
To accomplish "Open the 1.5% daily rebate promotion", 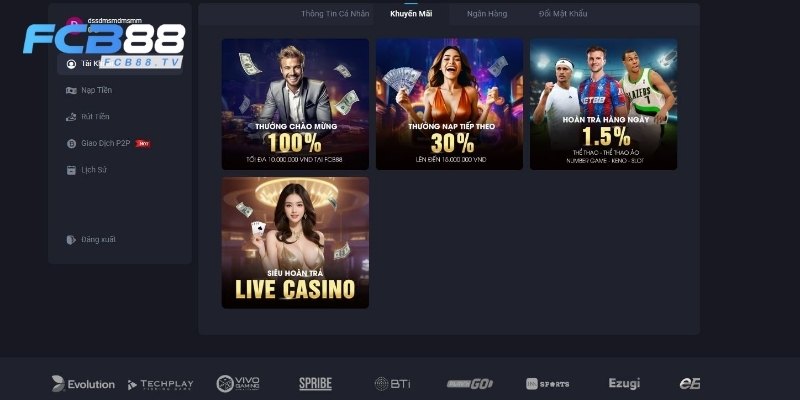I will [x=604, y=104].
